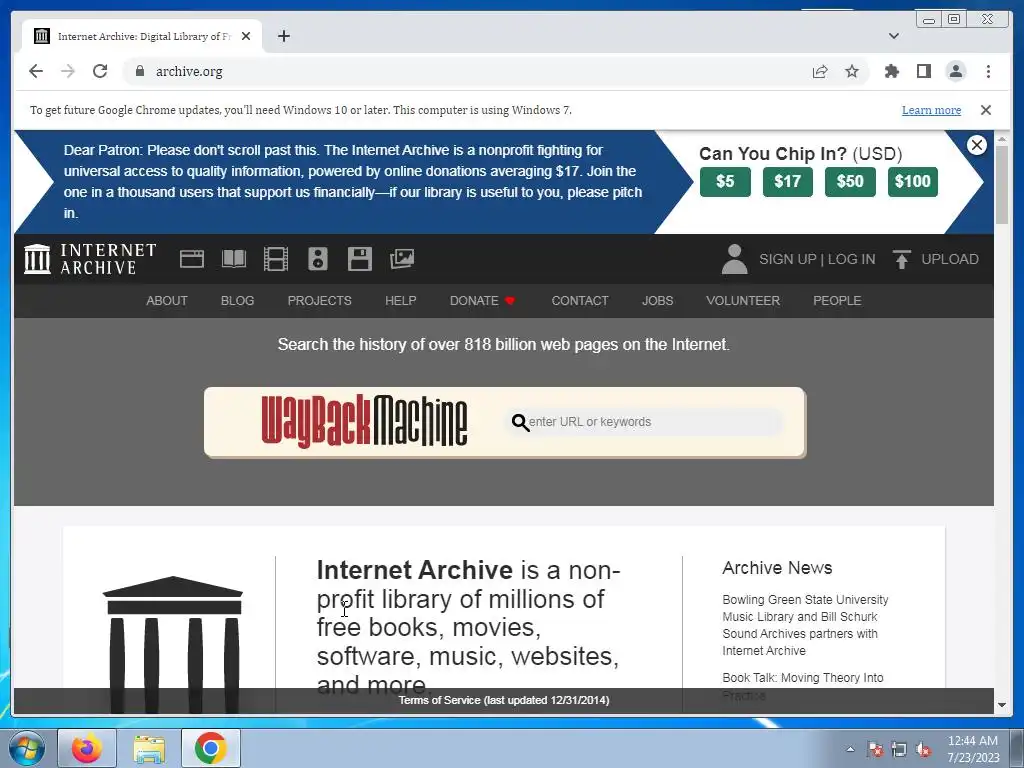The image size is (1024, 768).
Task: Expand the tab search chevron
Action: (893, 36)
